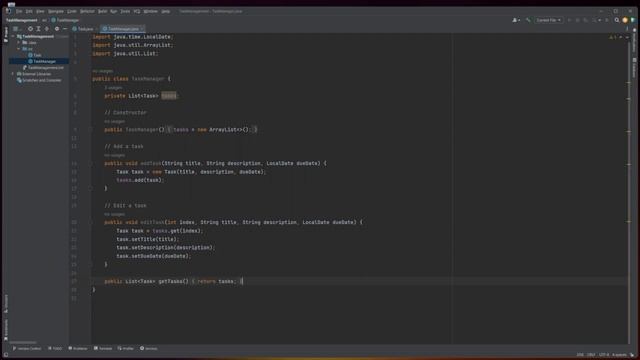Toggle the Project tool window side tab

coord(6,34)
